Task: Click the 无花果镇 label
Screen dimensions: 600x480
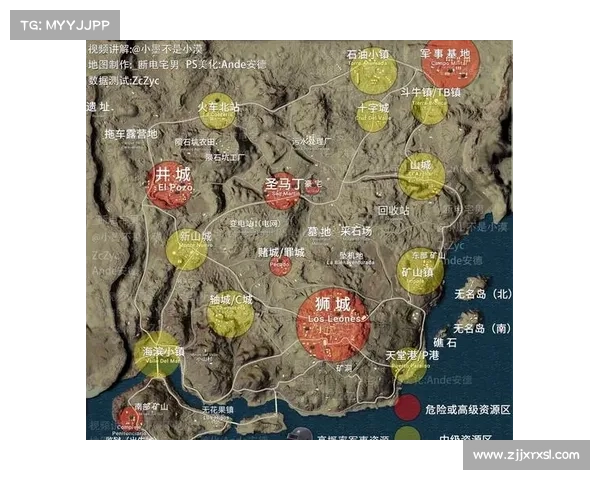Action: (x=217, y=410)
